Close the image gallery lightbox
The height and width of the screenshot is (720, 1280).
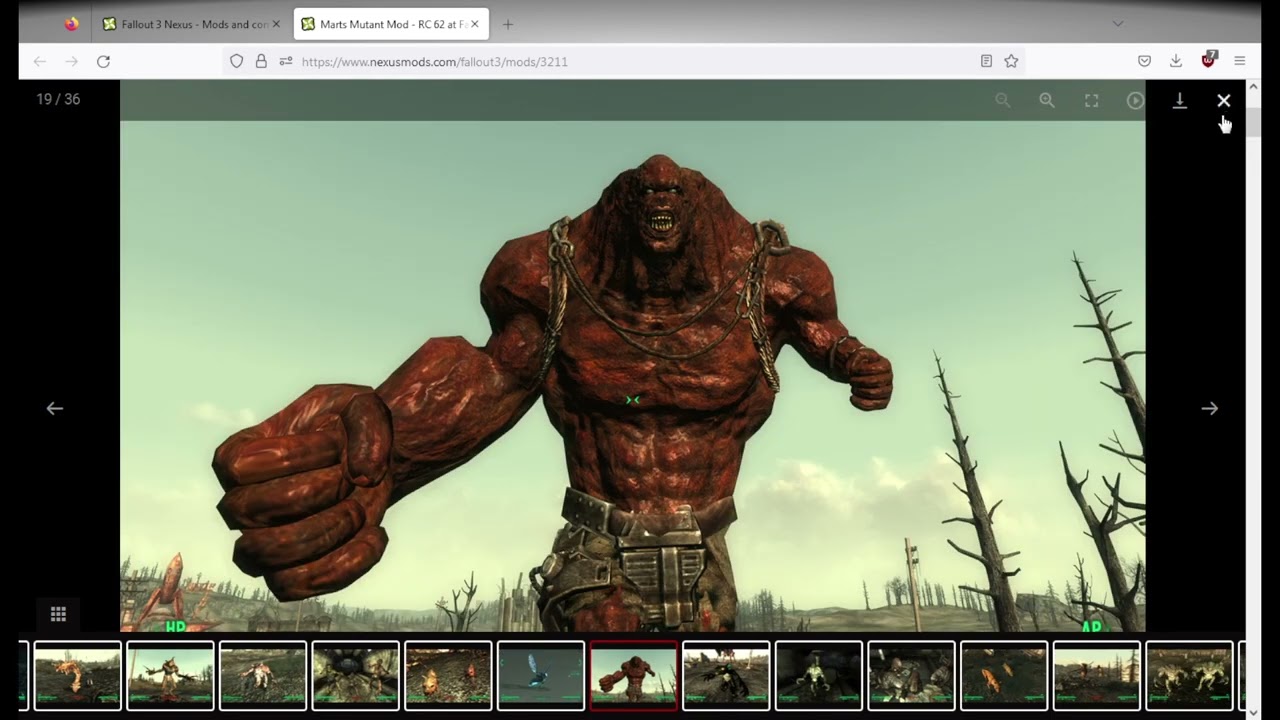coord(1223,100)
